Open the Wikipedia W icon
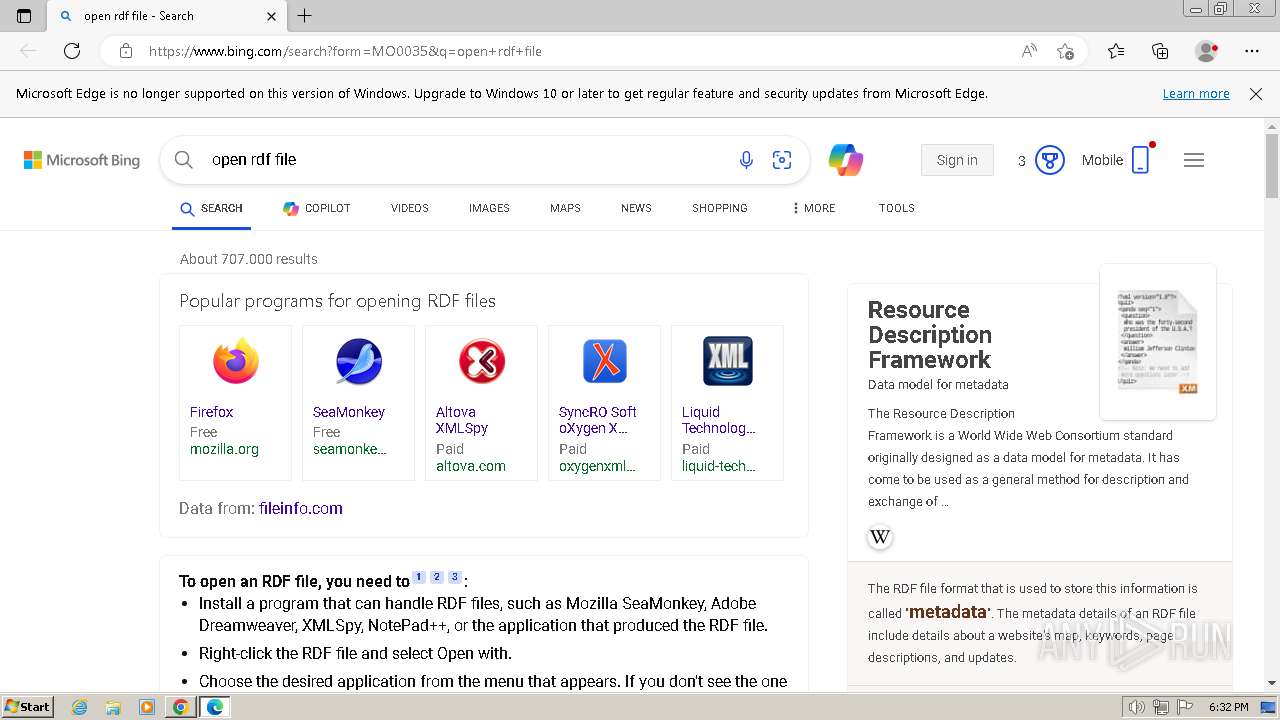Image resolution: width=1280 pixels, height=720 pixels. click(880, 537)
